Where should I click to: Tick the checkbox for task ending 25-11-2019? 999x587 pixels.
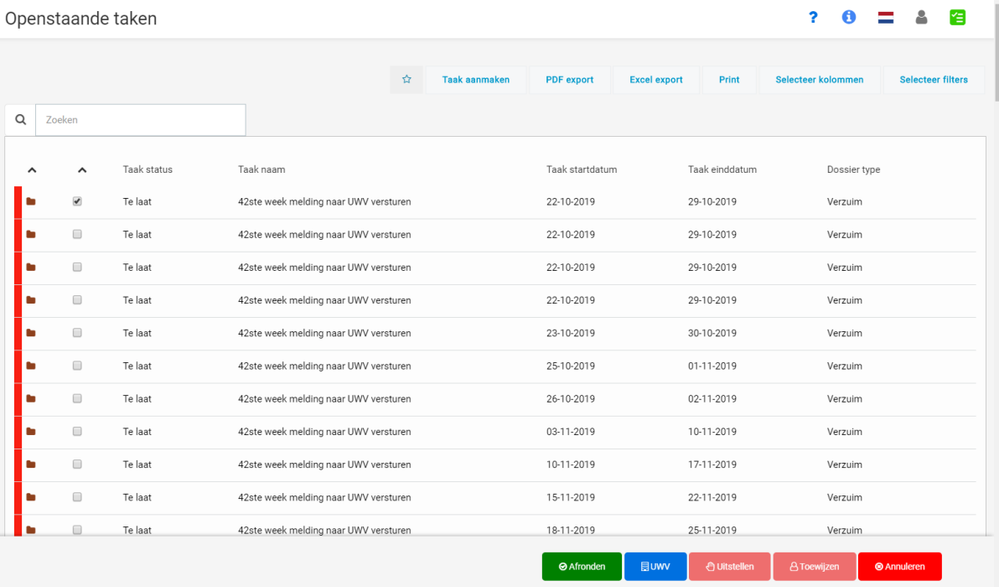[77, 530]
